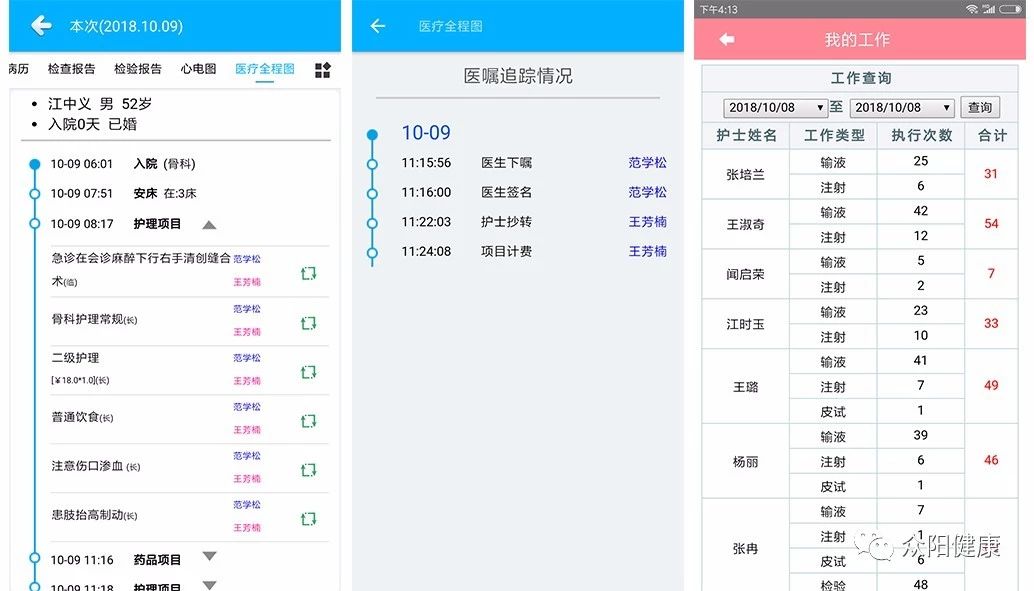This screenshot has width=1034, height=591.
Task: Switch to 检查报告 tab
Action: (x=72, y=69)
